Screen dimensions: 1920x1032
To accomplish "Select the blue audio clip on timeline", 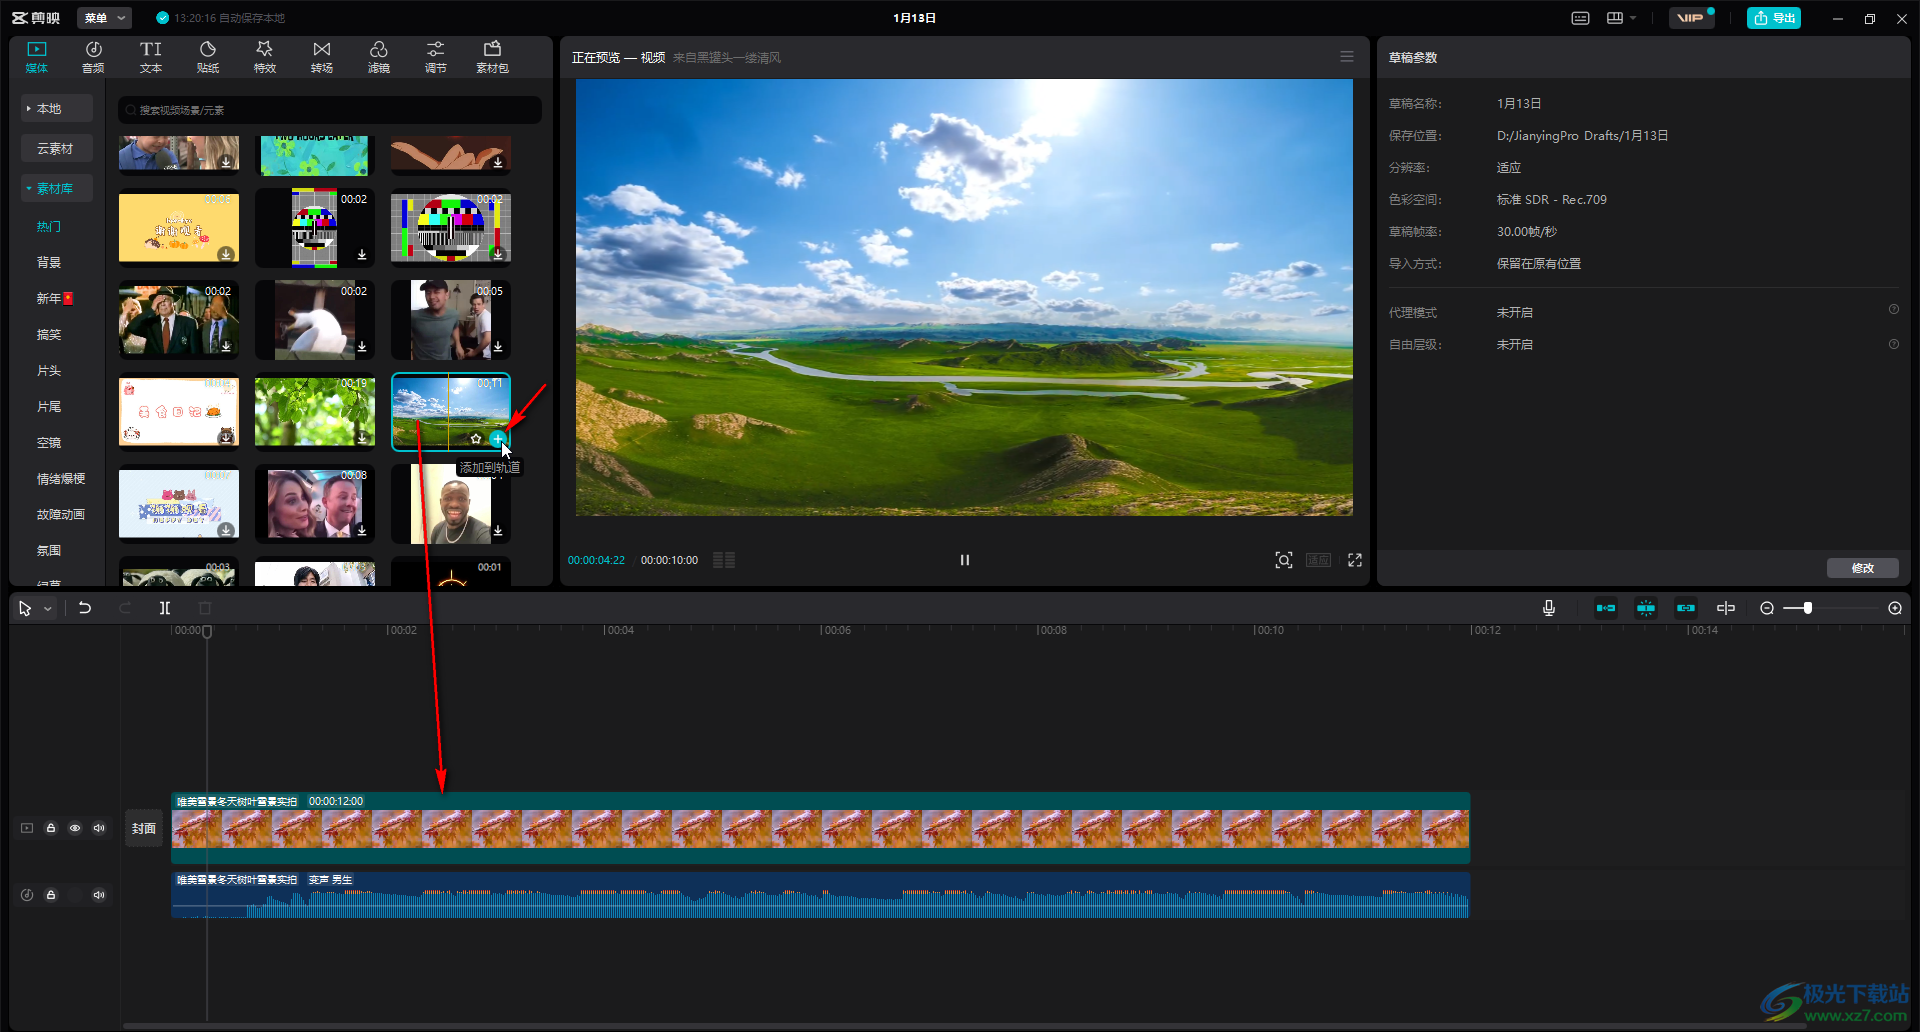I will tap(820, 895).
